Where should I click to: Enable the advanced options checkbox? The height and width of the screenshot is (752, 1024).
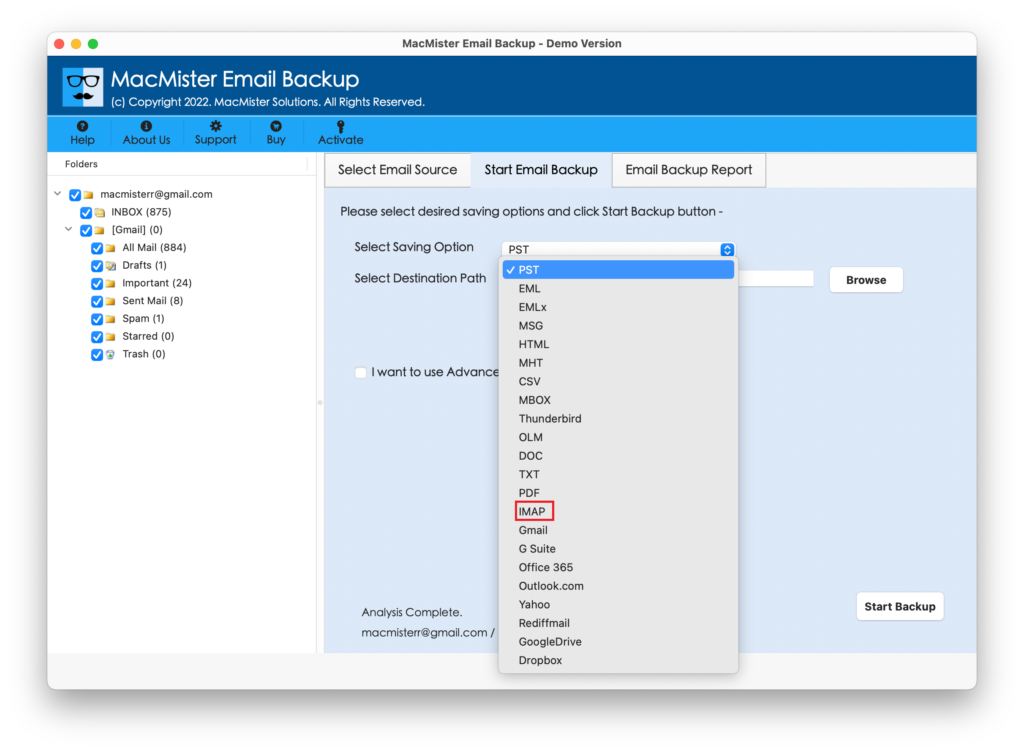point(360,372)
